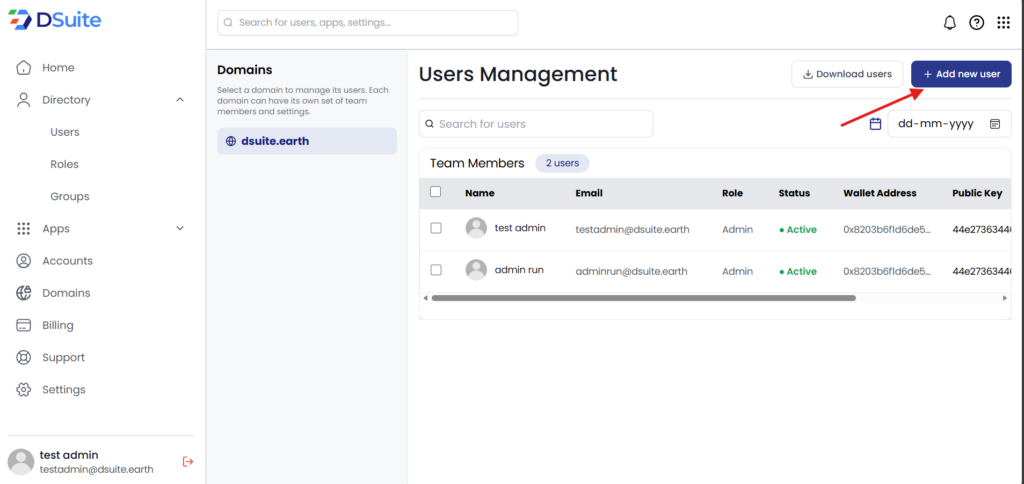Click the calendar icon inside date field
Image resolution: width=1024 pixels, height=484 pixels.
(x=995, y=124)
